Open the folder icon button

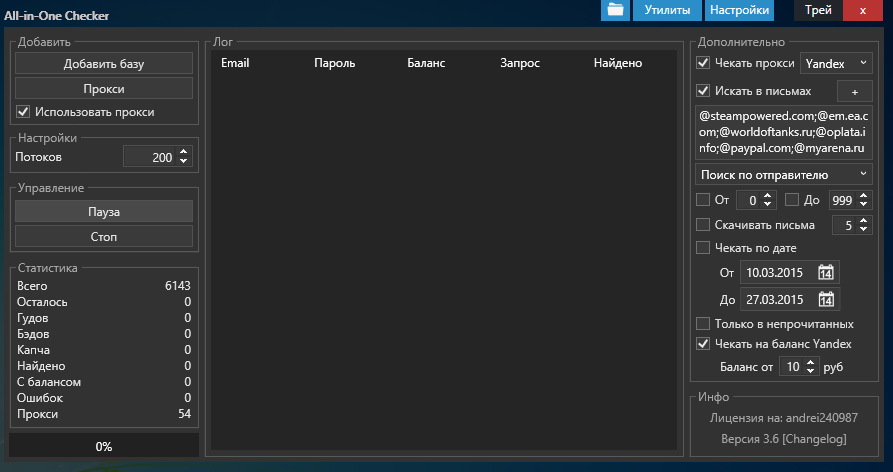click(615, 10)
